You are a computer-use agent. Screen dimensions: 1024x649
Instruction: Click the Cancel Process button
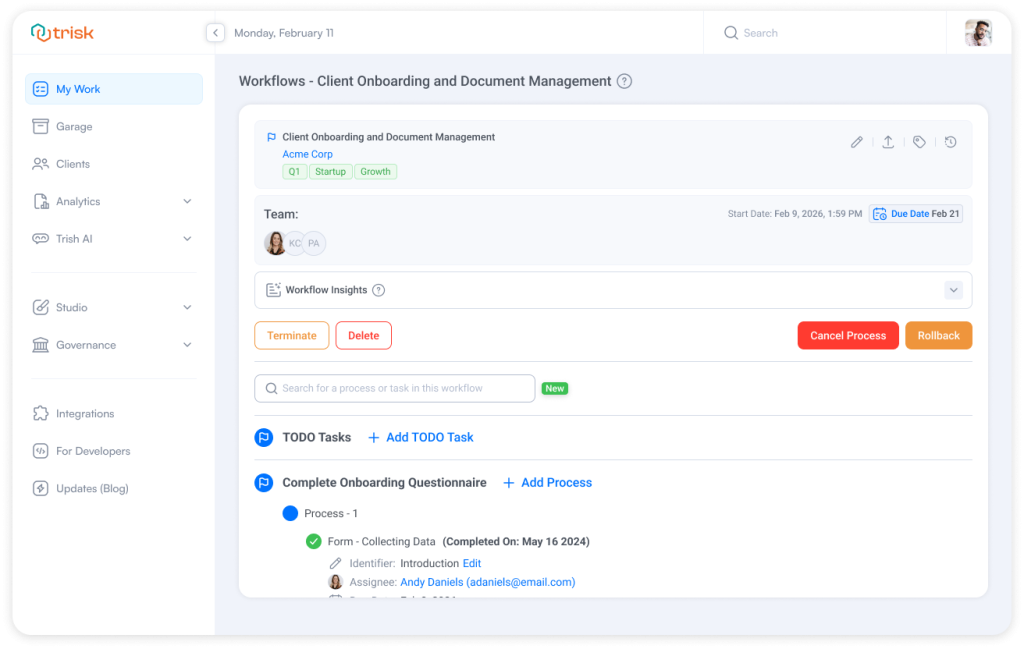(847, 335)
